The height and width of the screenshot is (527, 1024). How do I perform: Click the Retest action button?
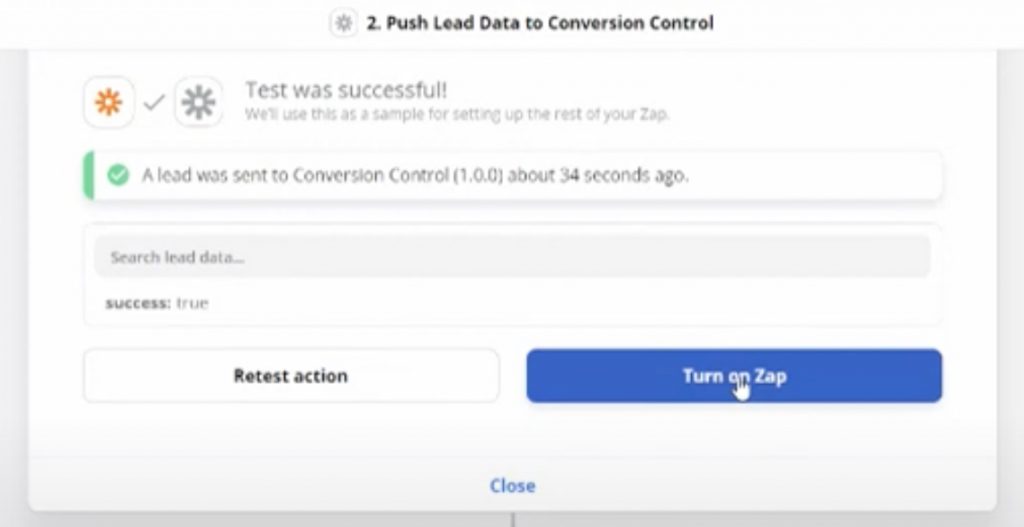(x=290, y=376)
